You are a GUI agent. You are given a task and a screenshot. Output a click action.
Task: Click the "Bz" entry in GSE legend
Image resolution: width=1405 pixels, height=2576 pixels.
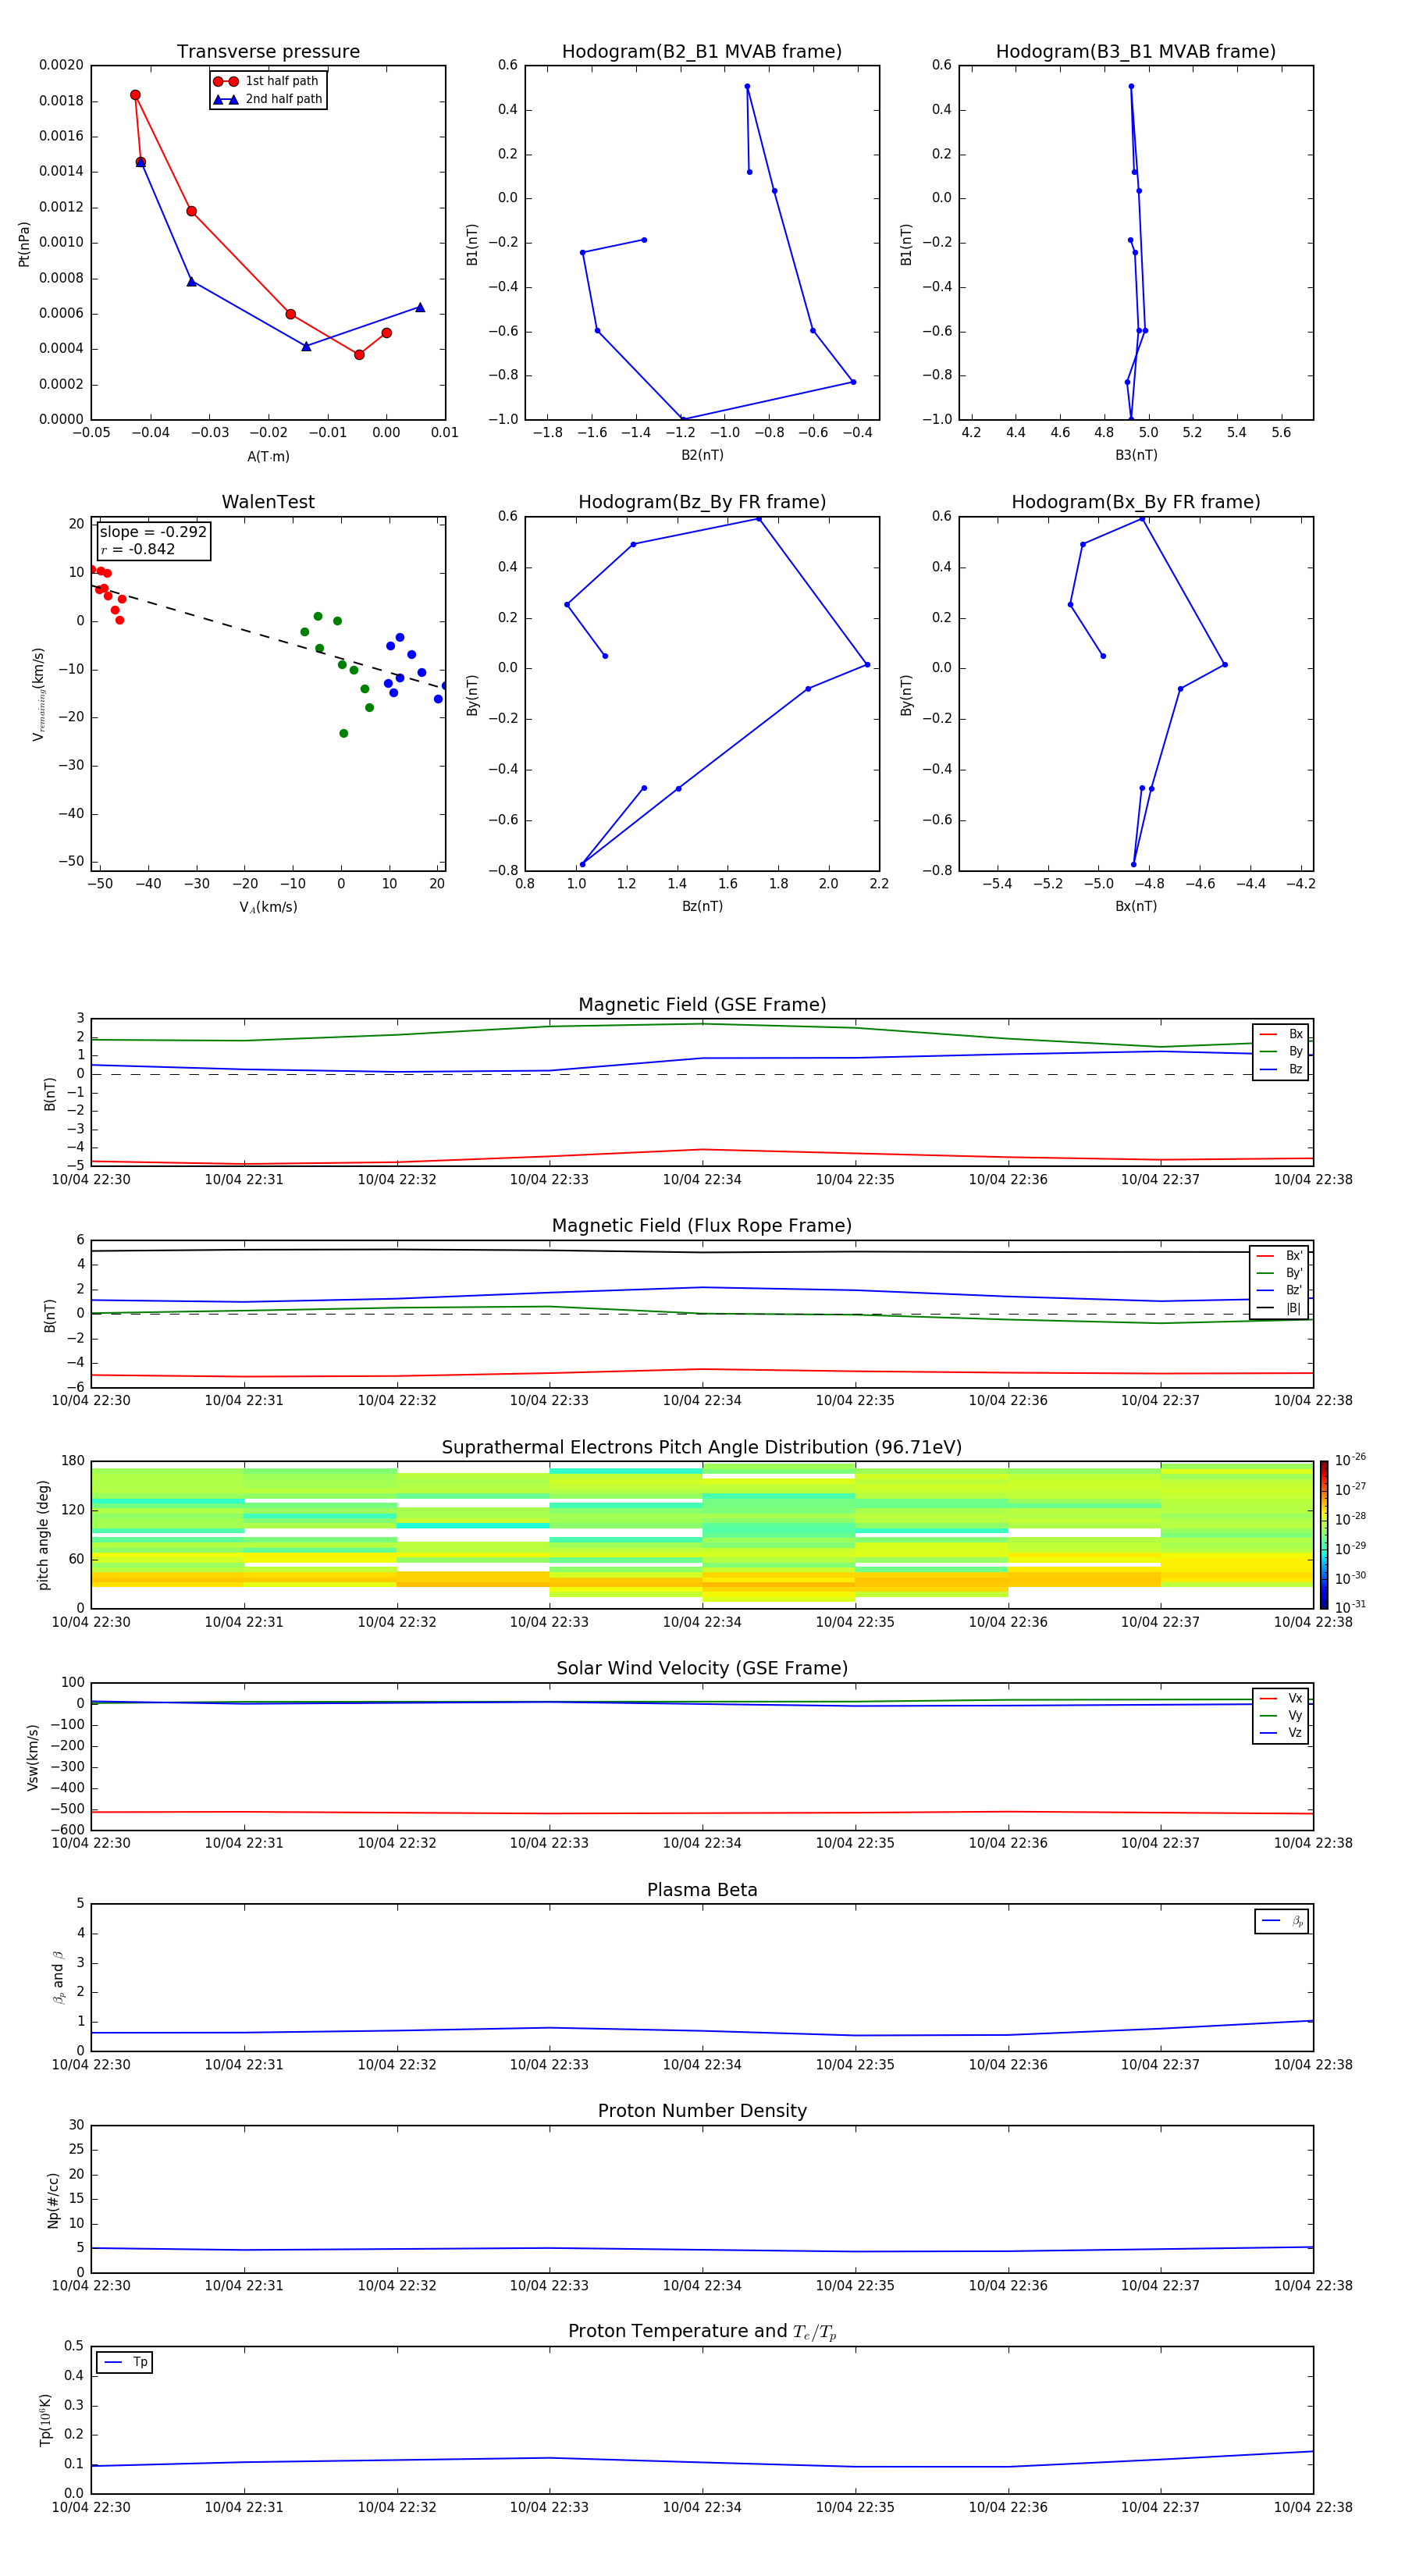[x=1281, y=1069]
